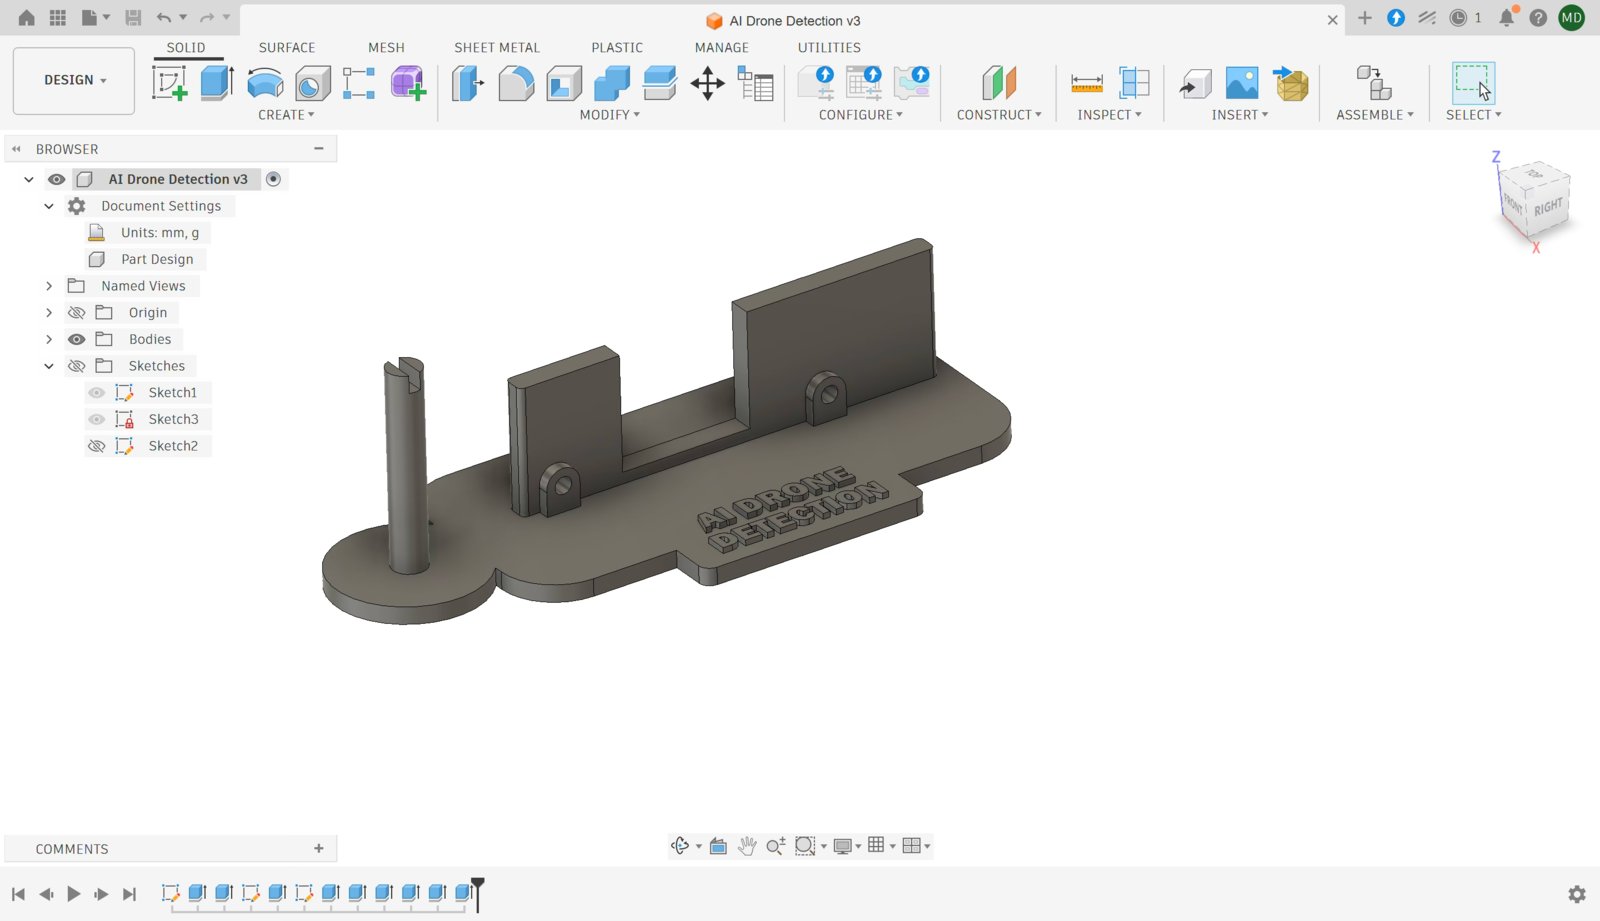The image size is (1600, 921).
Task: Open the CREATE dropdown menu
Action: [x=286, y=115]
